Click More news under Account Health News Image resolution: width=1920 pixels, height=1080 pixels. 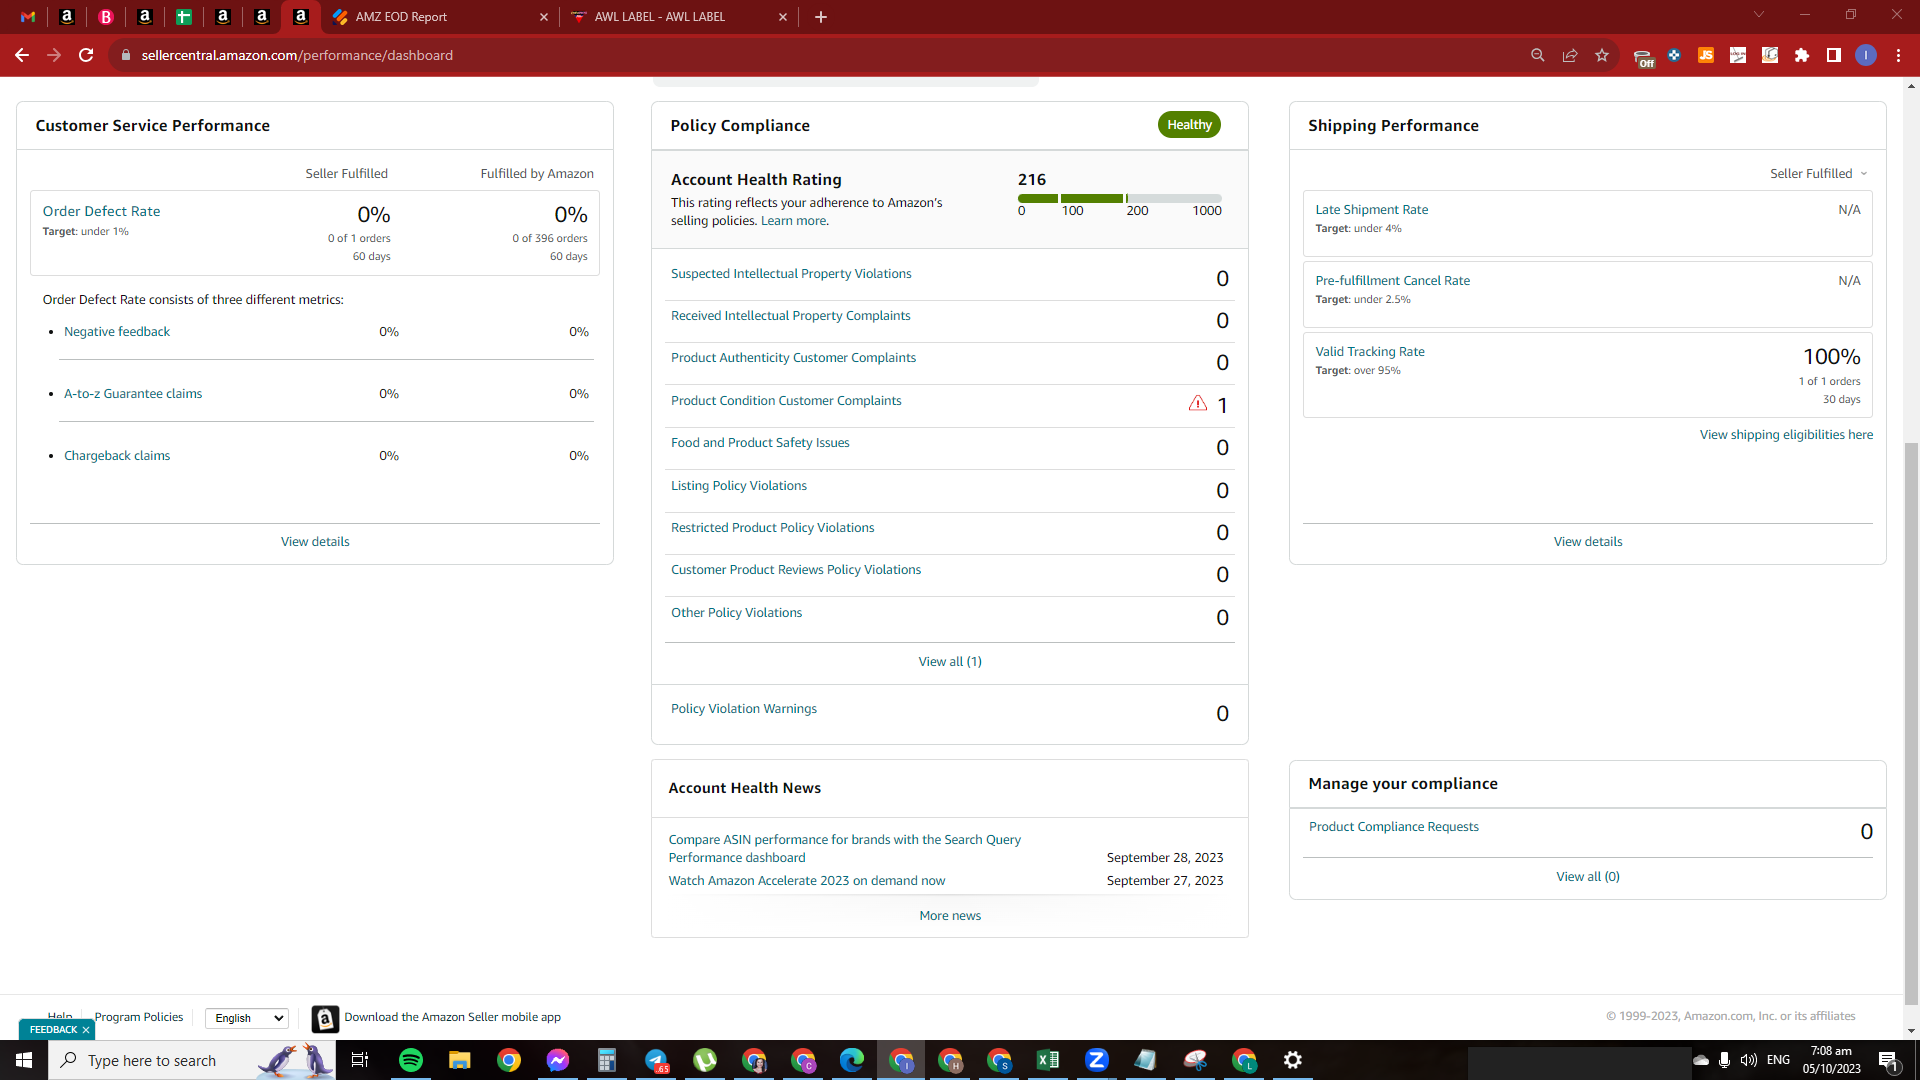point(950,916)
